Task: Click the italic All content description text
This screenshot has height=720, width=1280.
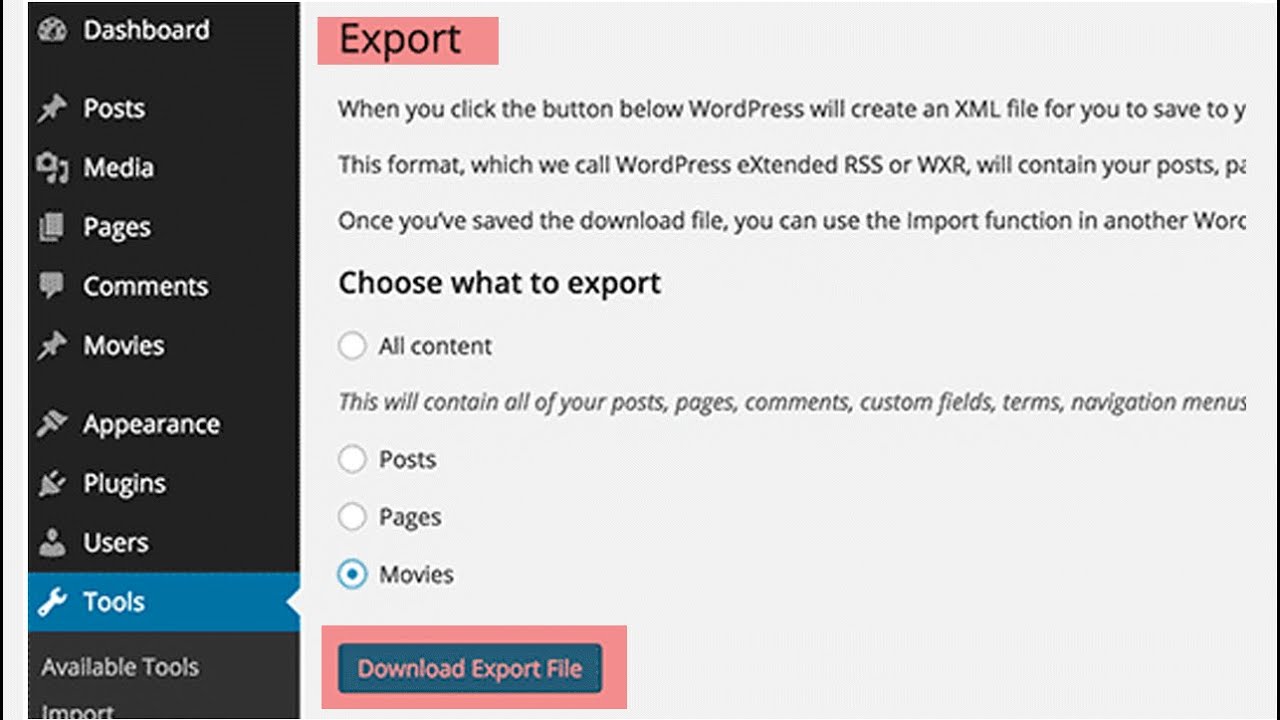Action: 791,403
